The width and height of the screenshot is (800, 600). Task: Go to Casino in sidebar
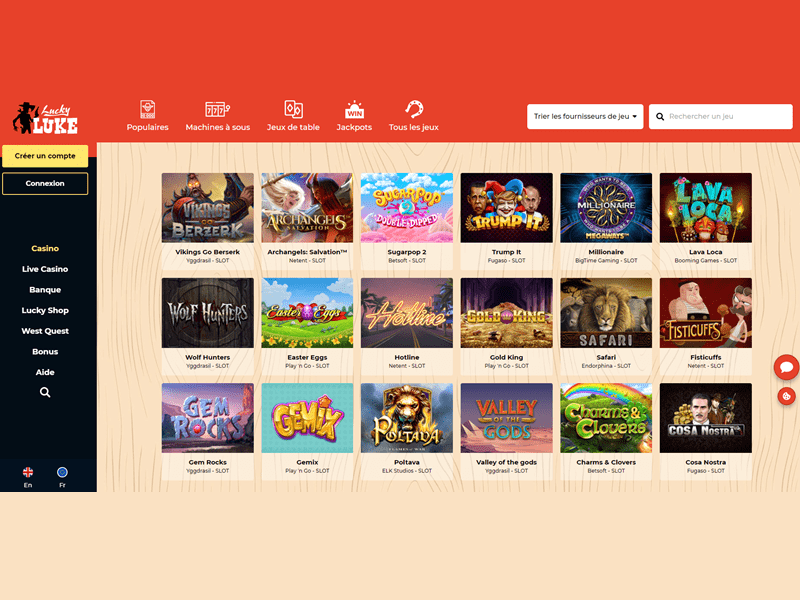45,248
